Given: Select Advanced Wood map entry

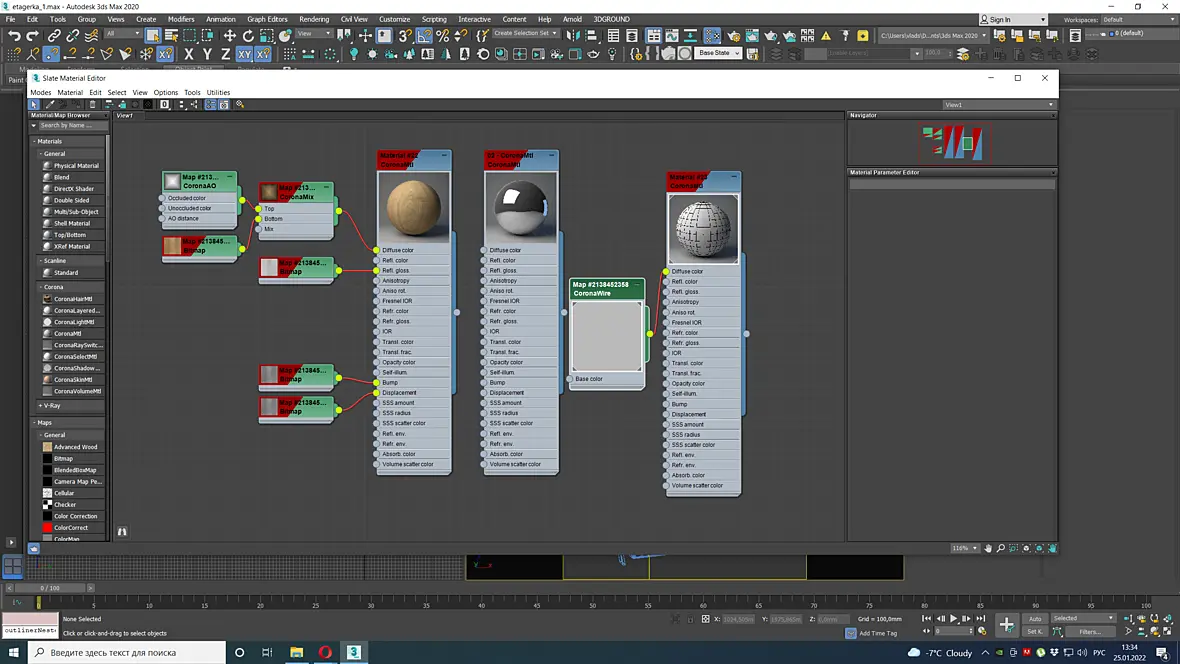Looking at the screenshot, I should point(75,447).
